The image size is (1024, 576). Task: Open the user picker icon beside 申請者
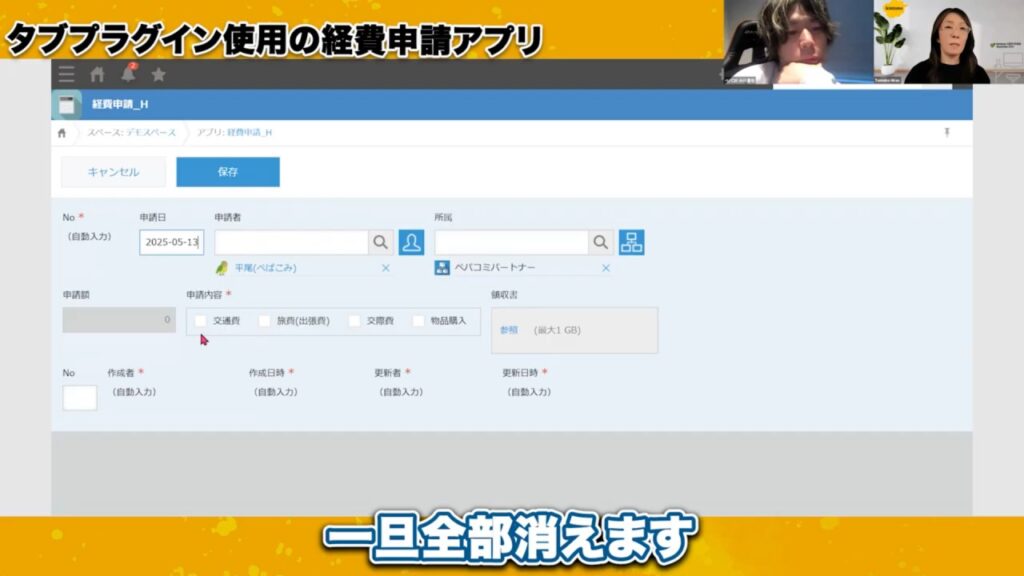coord(409,241)
